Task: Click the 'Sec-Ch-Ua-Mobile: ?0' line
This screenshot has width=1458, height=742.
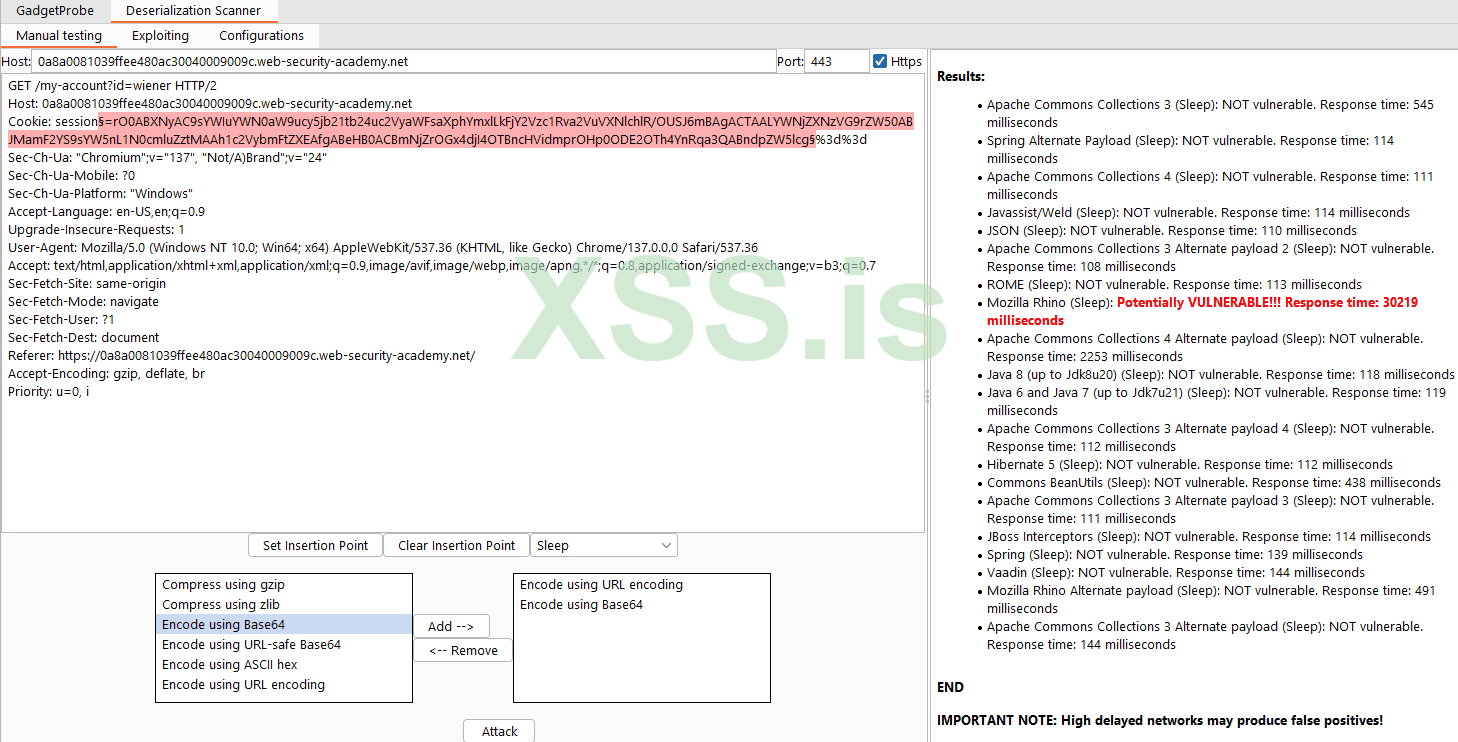Action: (71, 176)
